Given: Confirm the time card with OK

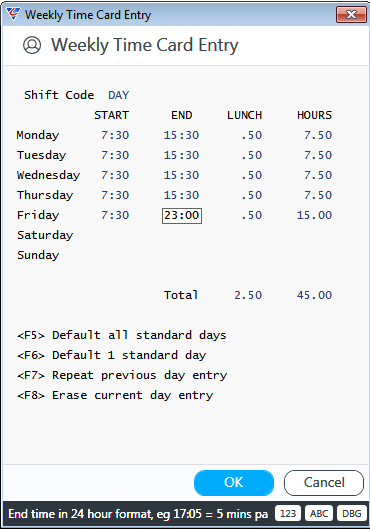Looking at the screenshot, I should pyautogui.click(x=234, y=482).
